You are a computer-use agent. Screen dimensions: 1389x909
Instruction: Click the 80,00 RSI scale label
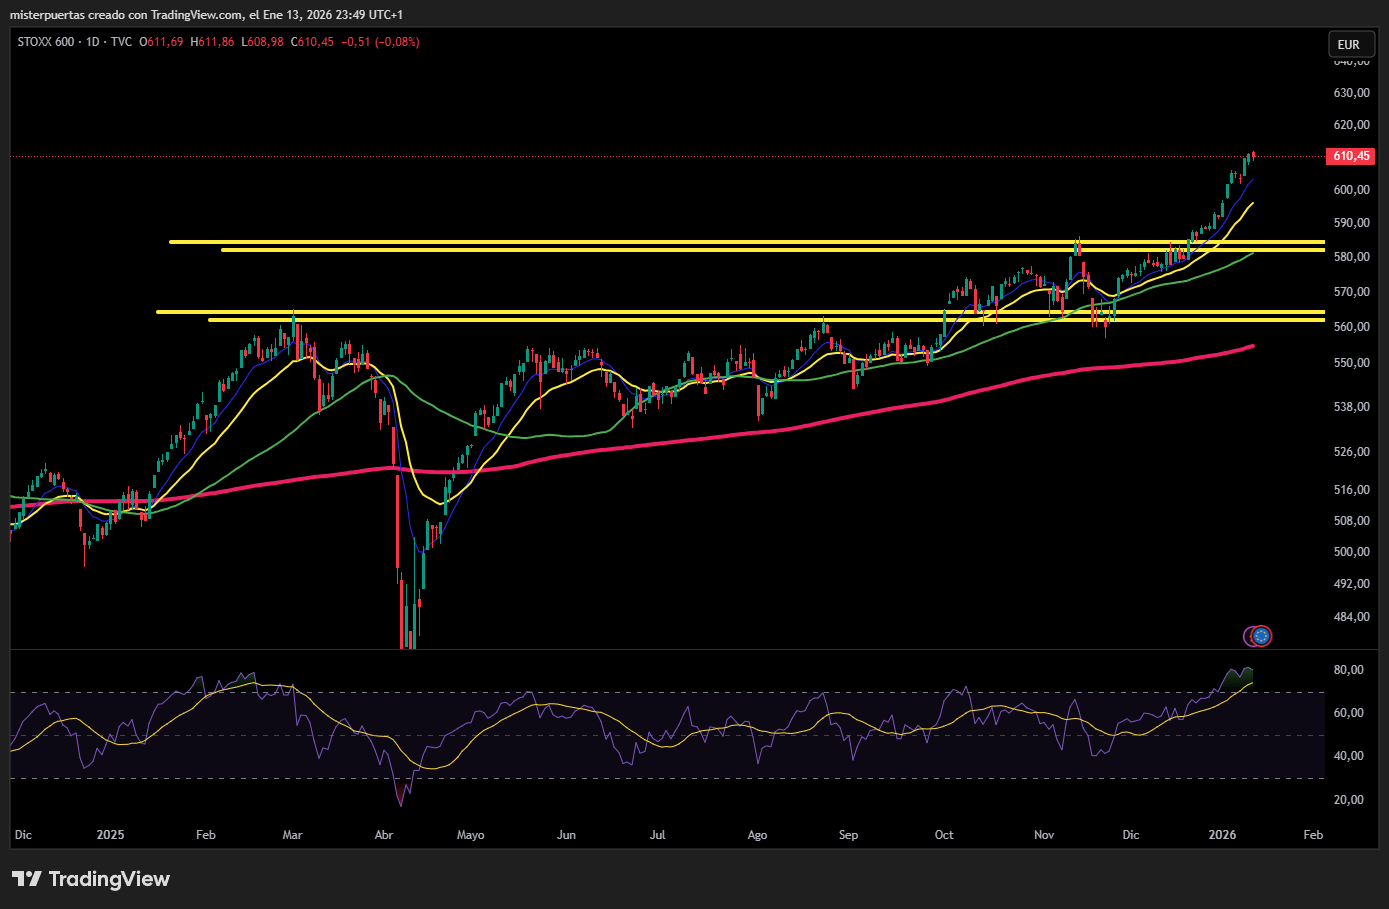coord(1349,670)
